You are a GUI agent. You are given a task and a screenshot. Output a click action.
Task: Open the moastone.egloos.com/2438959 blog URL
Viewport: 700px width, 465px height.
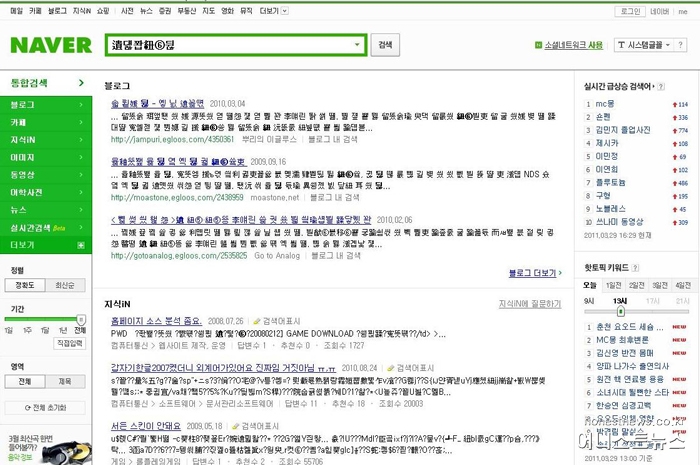(177, 197)
